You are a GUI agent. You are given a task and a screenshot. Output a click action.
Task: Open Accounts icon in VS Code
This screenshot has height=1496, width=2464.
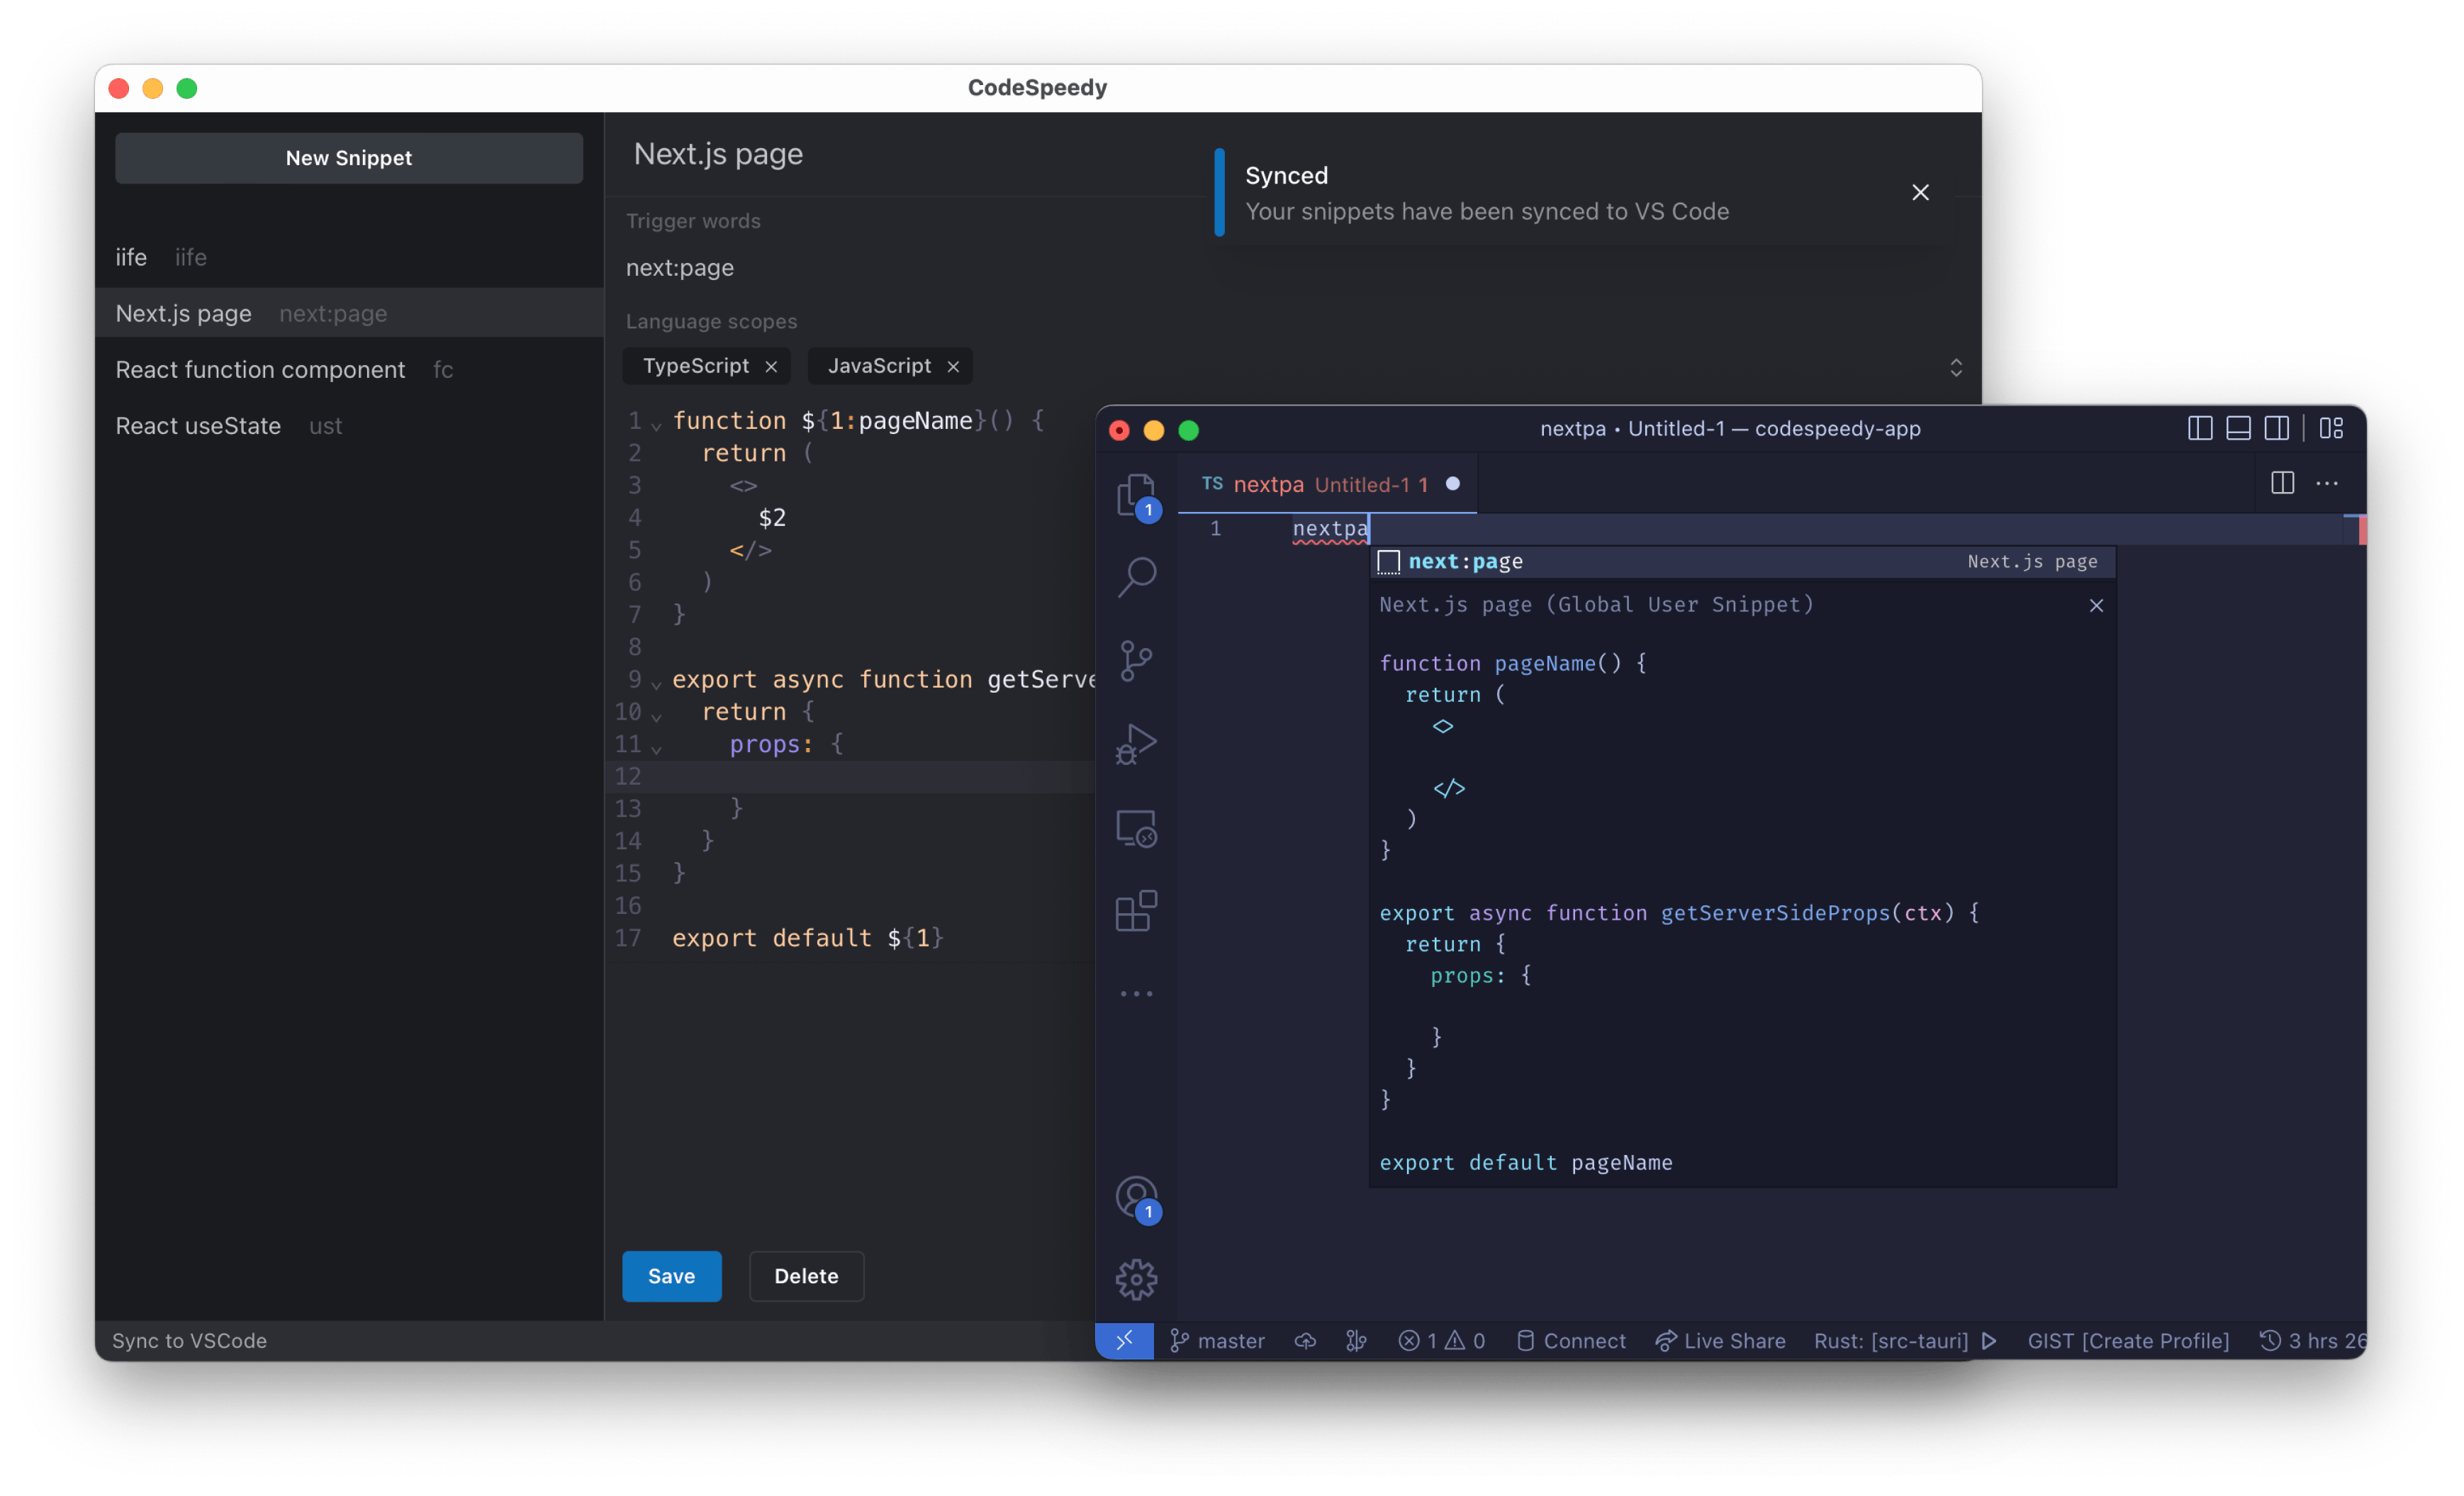(x=1137, y=1197)
